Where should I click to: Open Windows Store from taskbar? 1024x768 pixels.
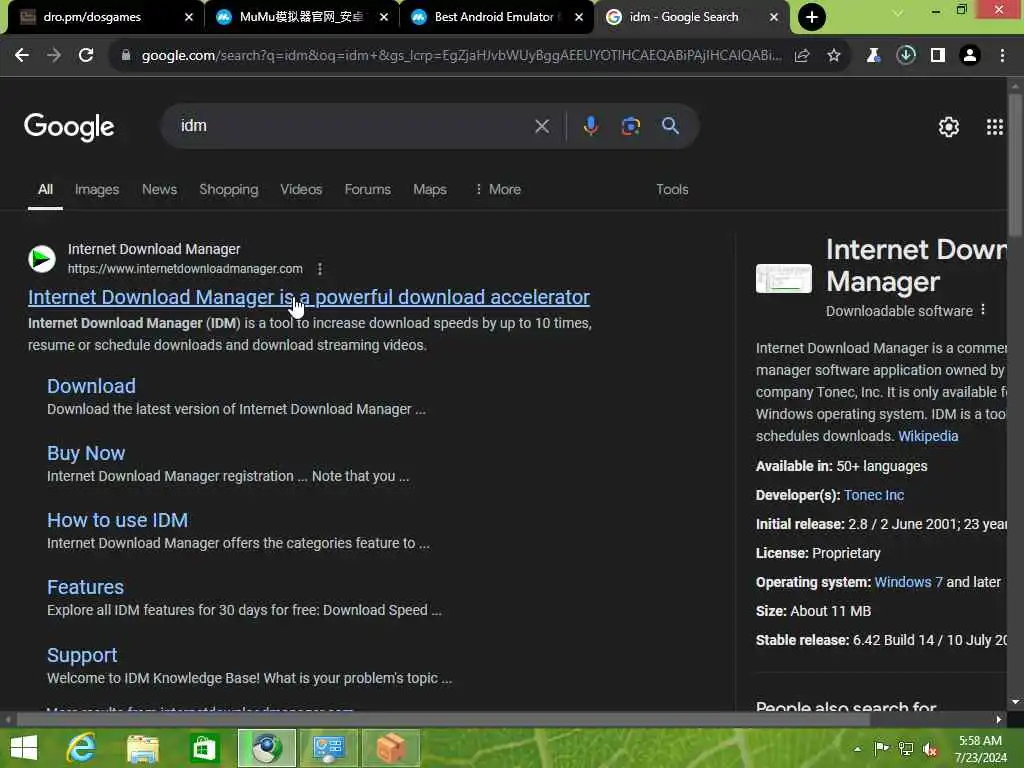click(204, 748)
